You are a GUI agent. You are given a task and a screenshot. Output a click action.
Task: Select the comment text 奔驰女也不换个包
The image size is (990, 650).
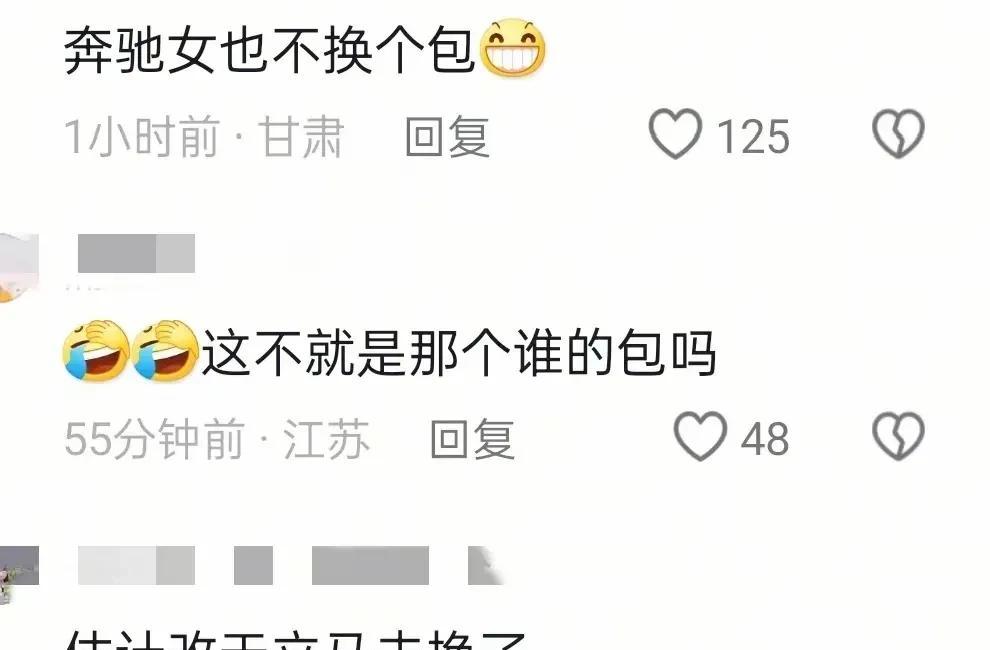click(x=270, y=51)
